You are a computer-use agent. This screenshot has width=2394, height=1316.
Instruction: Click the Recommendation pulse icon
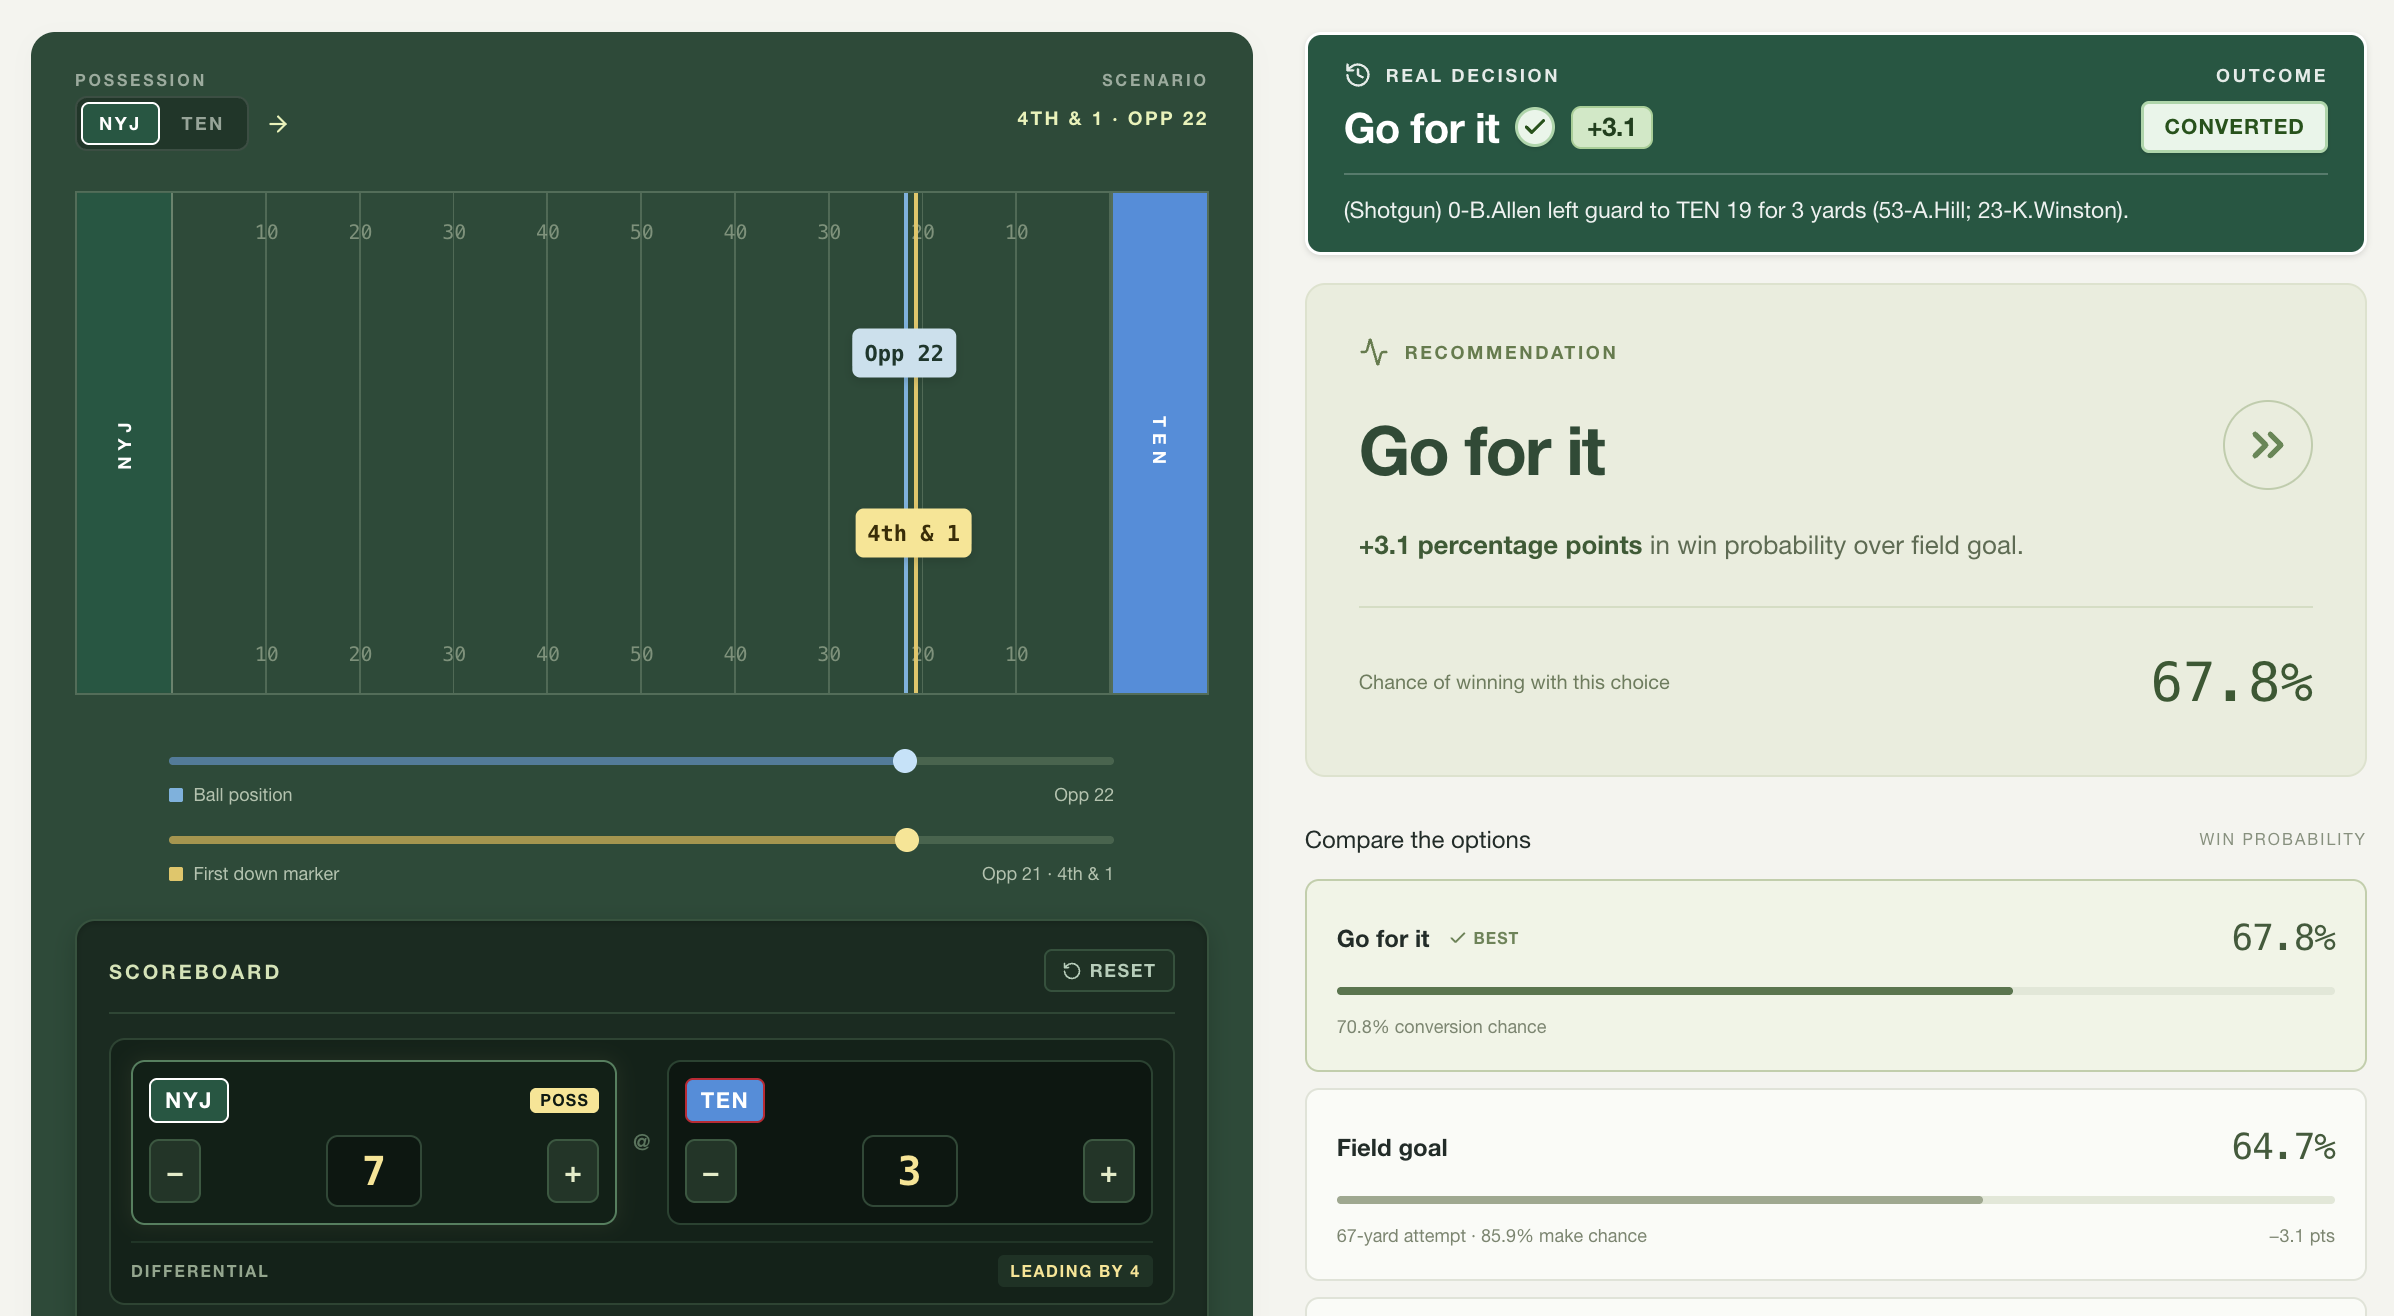click(x=1374, y=352)
